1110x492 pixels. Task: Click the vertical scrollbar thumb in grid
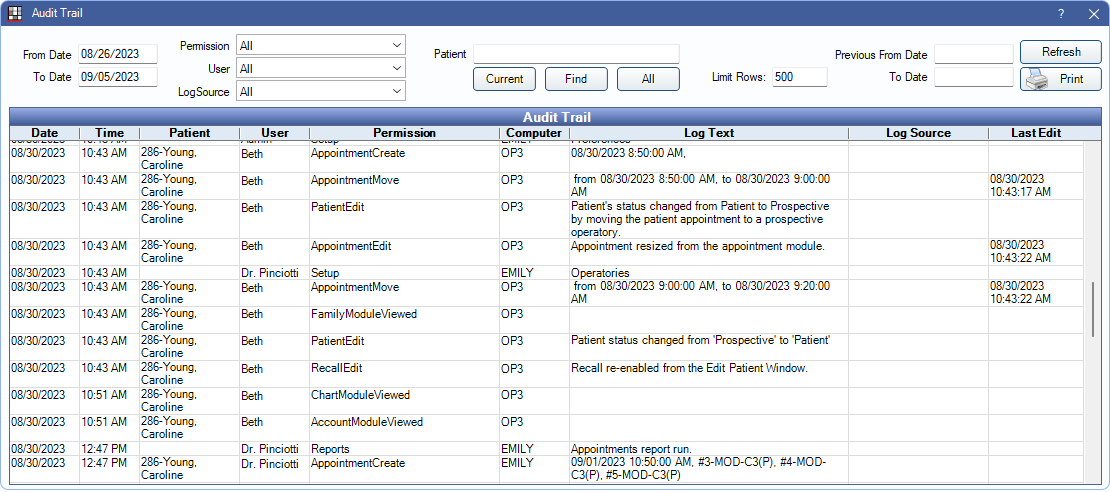coord(1093,310)
